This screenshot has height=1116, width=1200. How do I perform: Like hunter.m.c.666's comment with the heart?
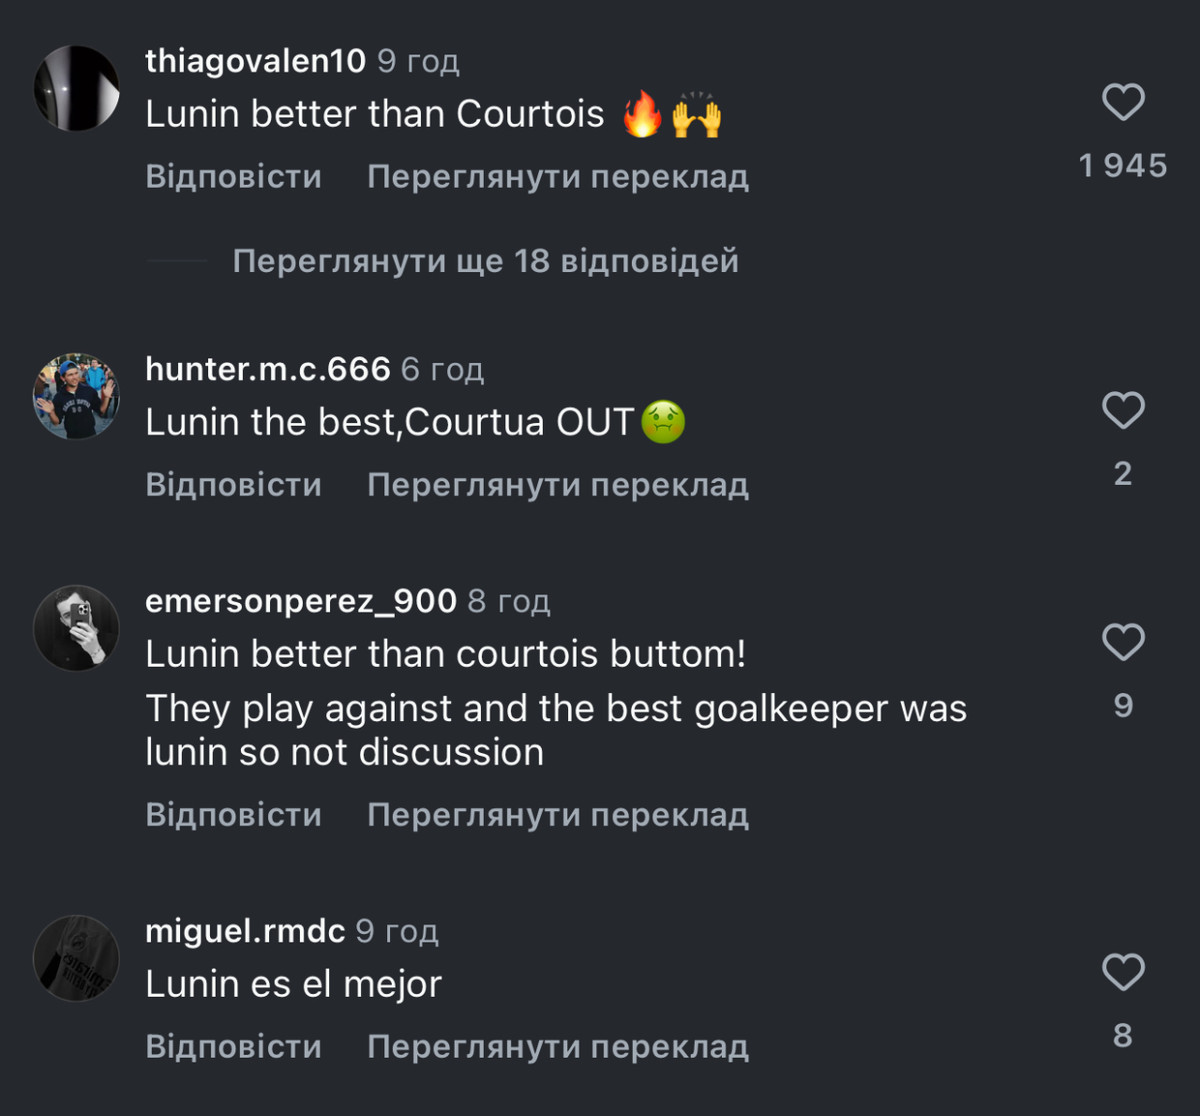(1122, 410)
